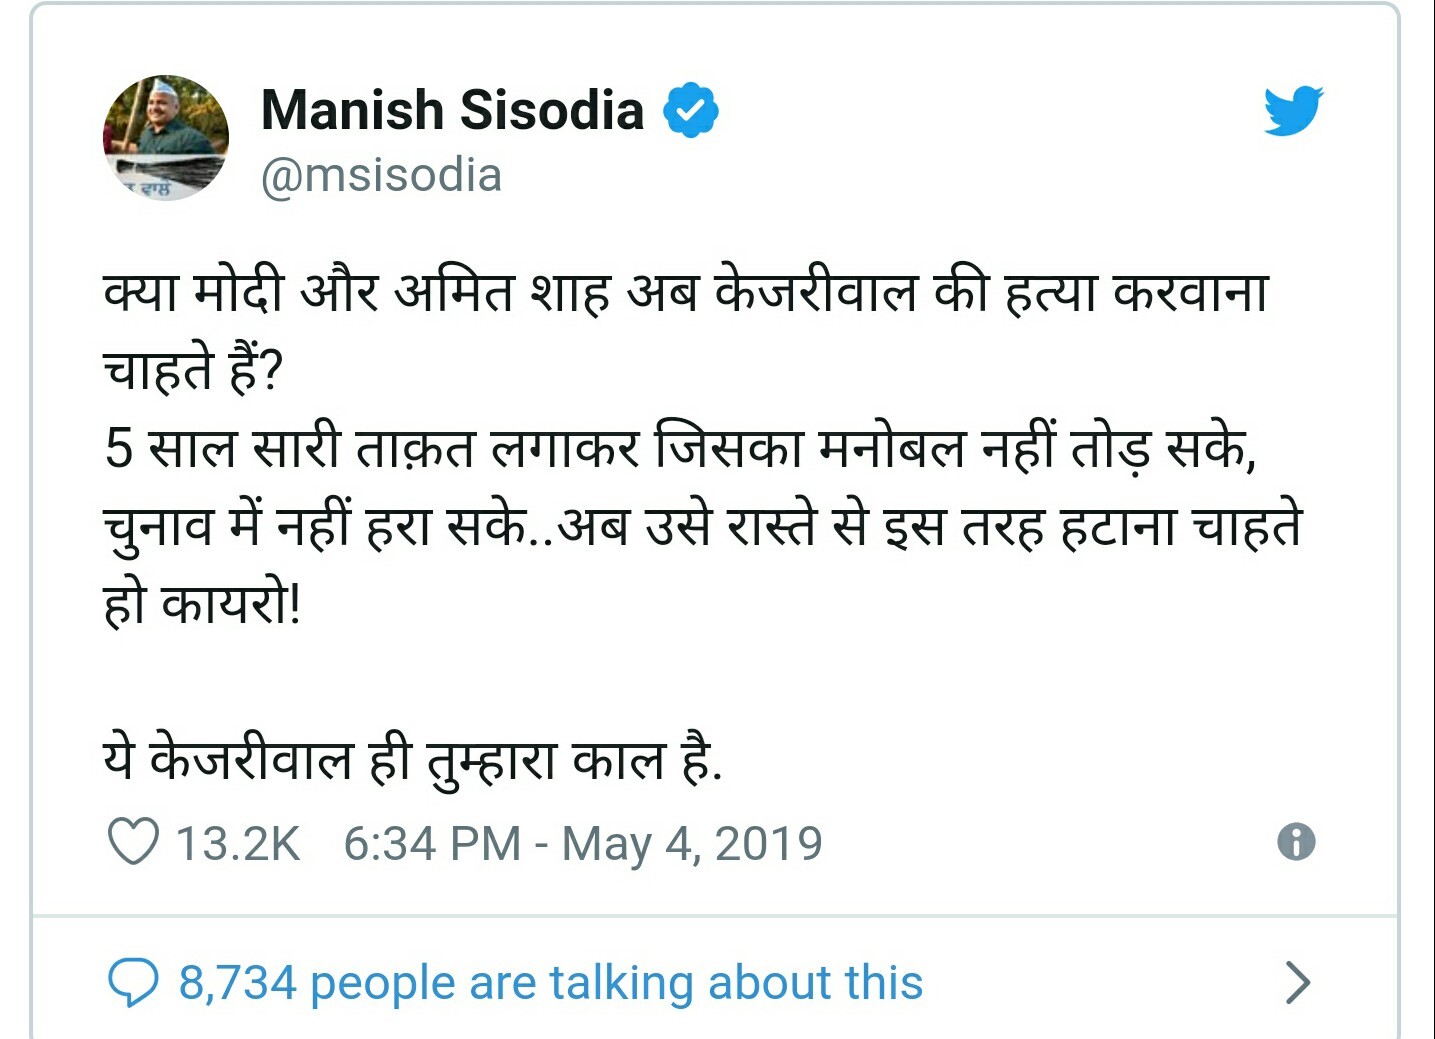Click the 13.2K likes count
1435x1039 pixels.
click(x=238, y=843)
